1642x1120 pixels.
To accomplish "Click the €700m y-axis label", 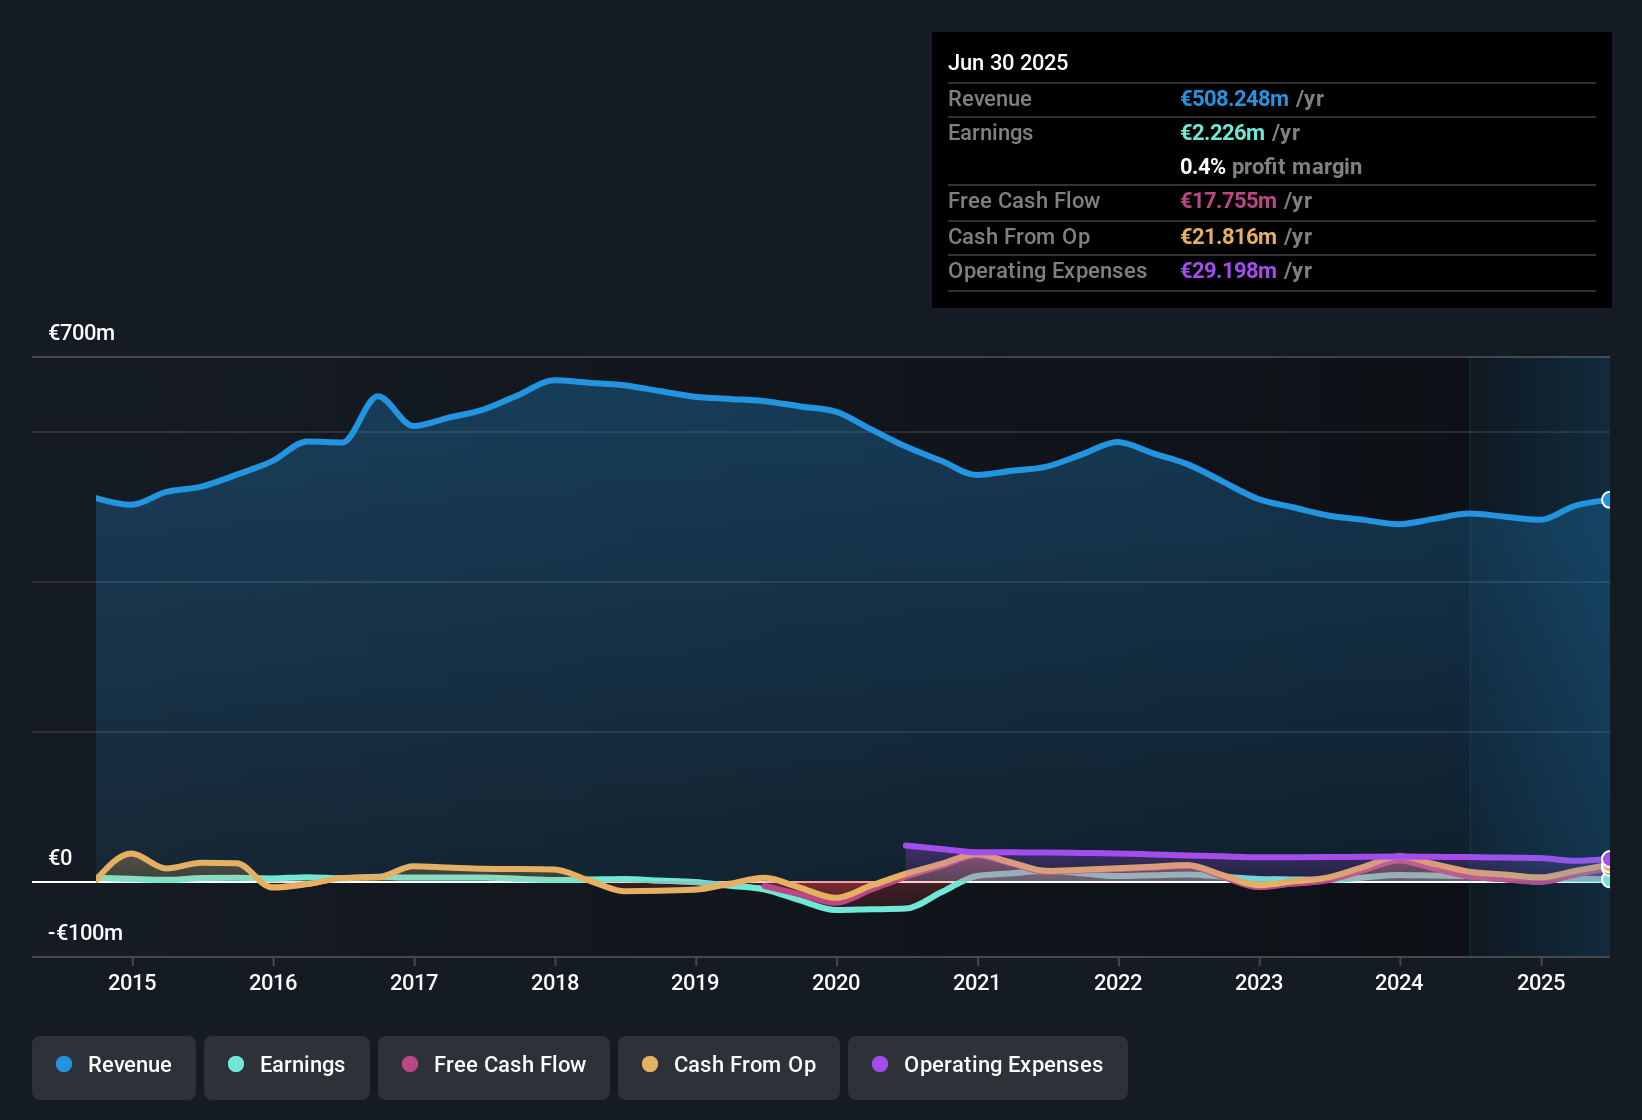I will pos(82,333).
